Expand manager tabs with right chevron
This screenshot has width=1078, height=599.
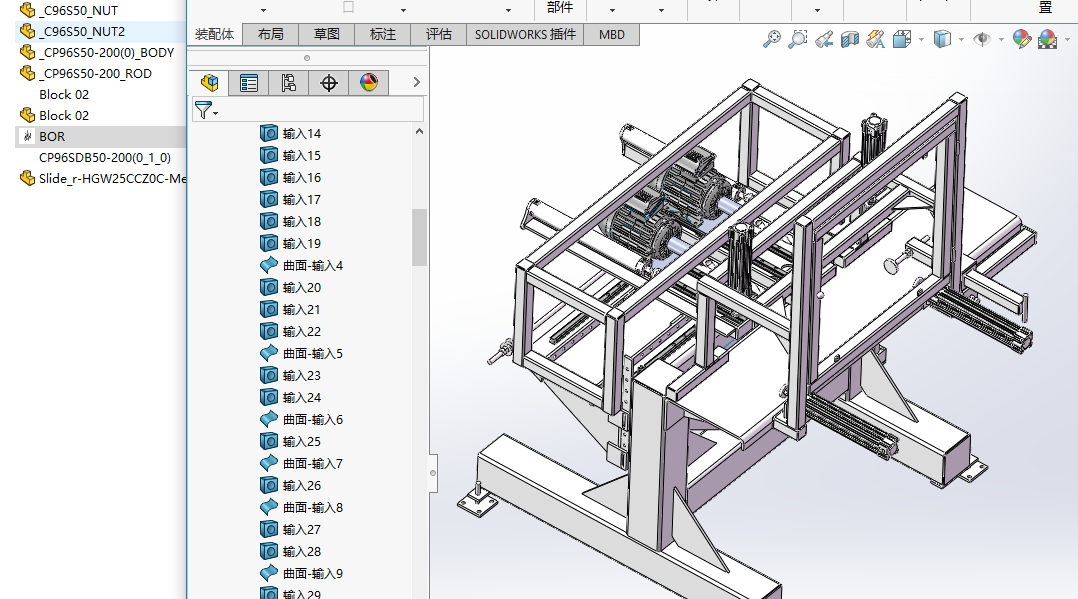[x=417, y=83]
